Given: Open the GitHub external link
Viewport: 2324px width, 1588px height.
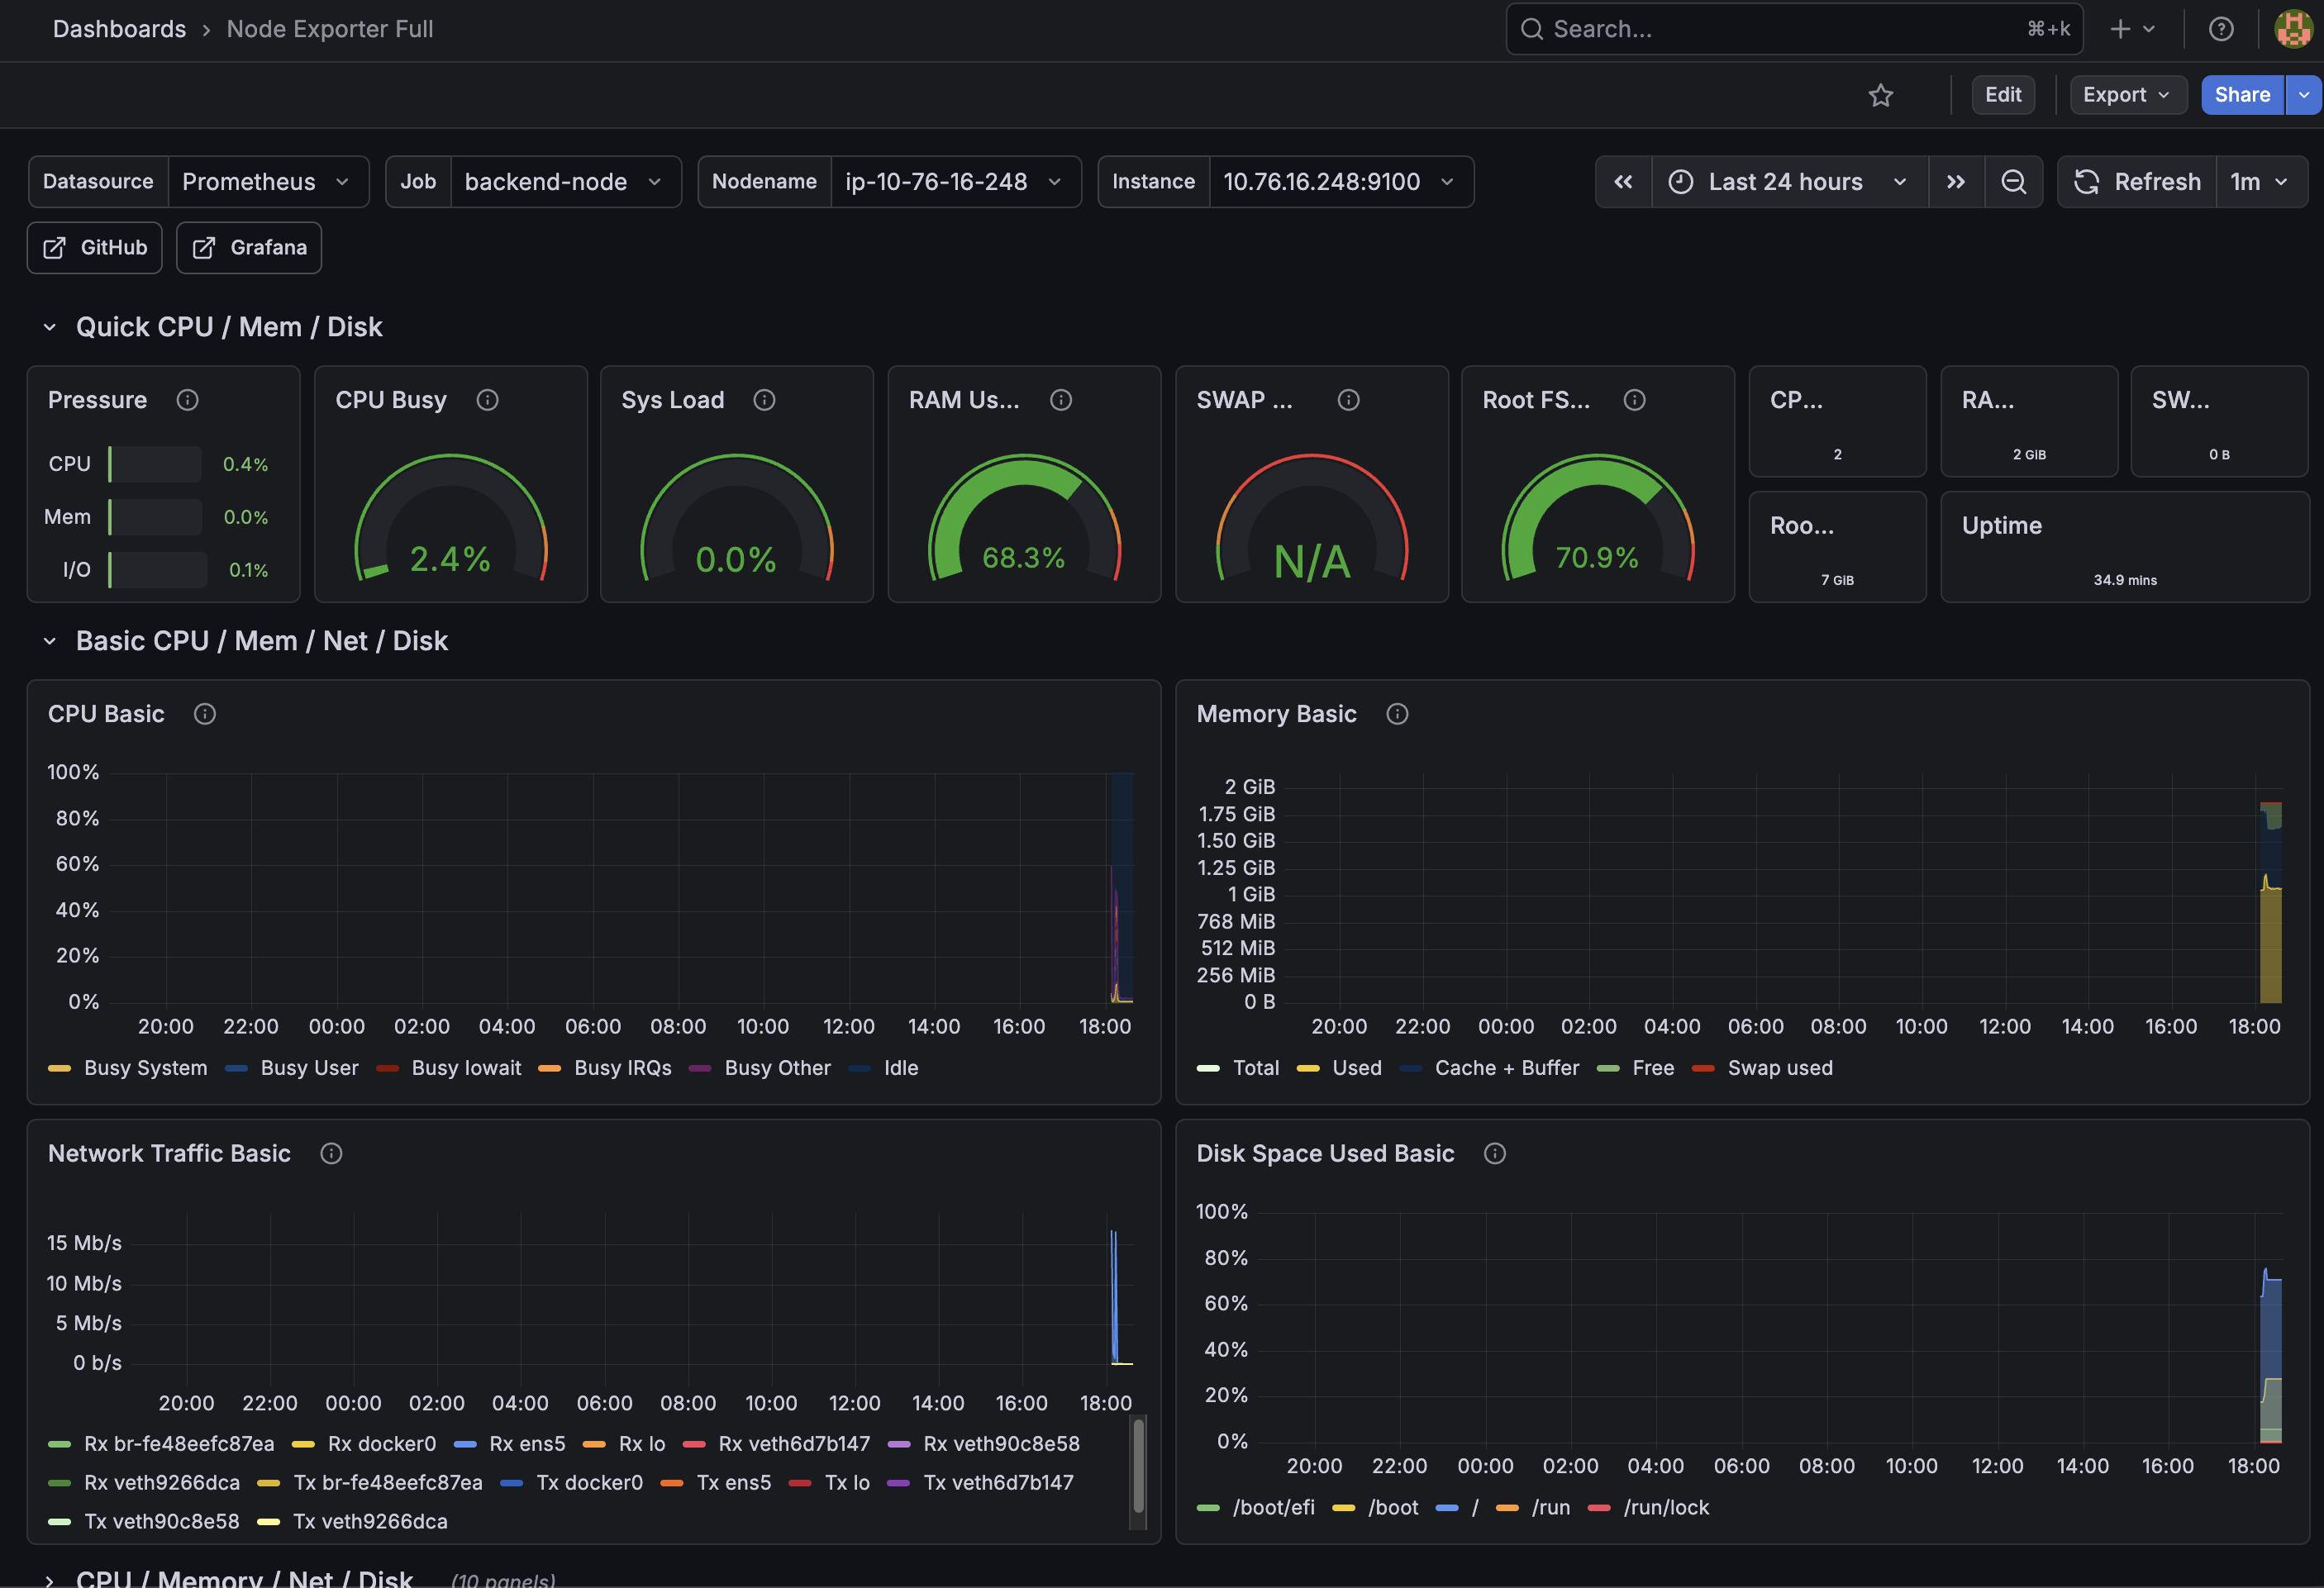Looking at the screenshot, I should pyautogui.click(x=95, y=248).
